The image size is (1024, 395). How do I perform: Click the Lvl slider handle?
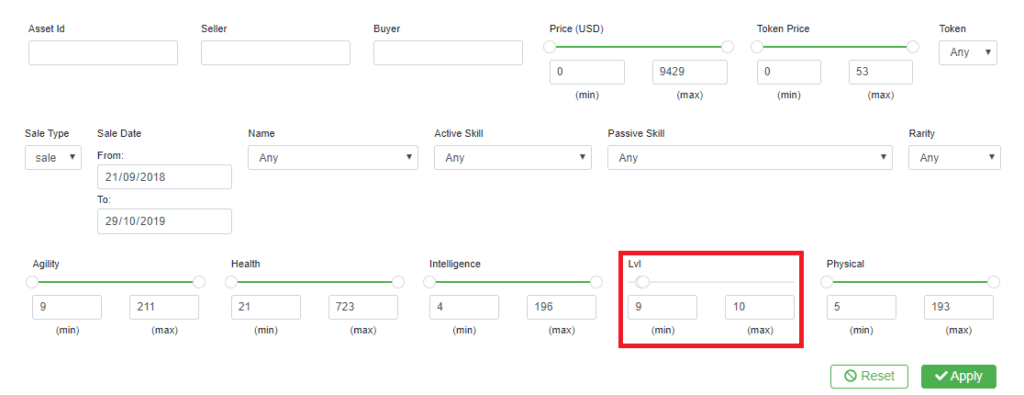click(x=643, y=282)
